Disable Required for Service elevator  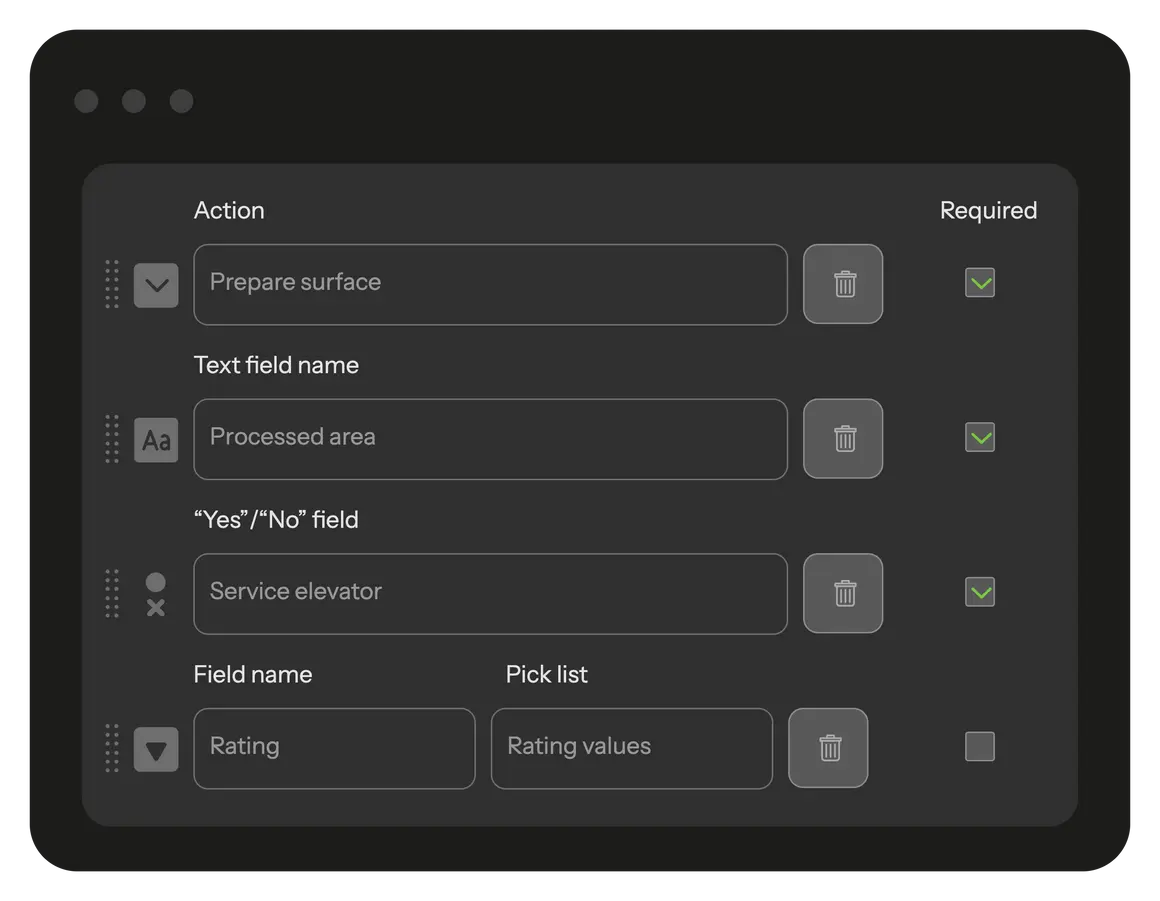tap(980, 592)
